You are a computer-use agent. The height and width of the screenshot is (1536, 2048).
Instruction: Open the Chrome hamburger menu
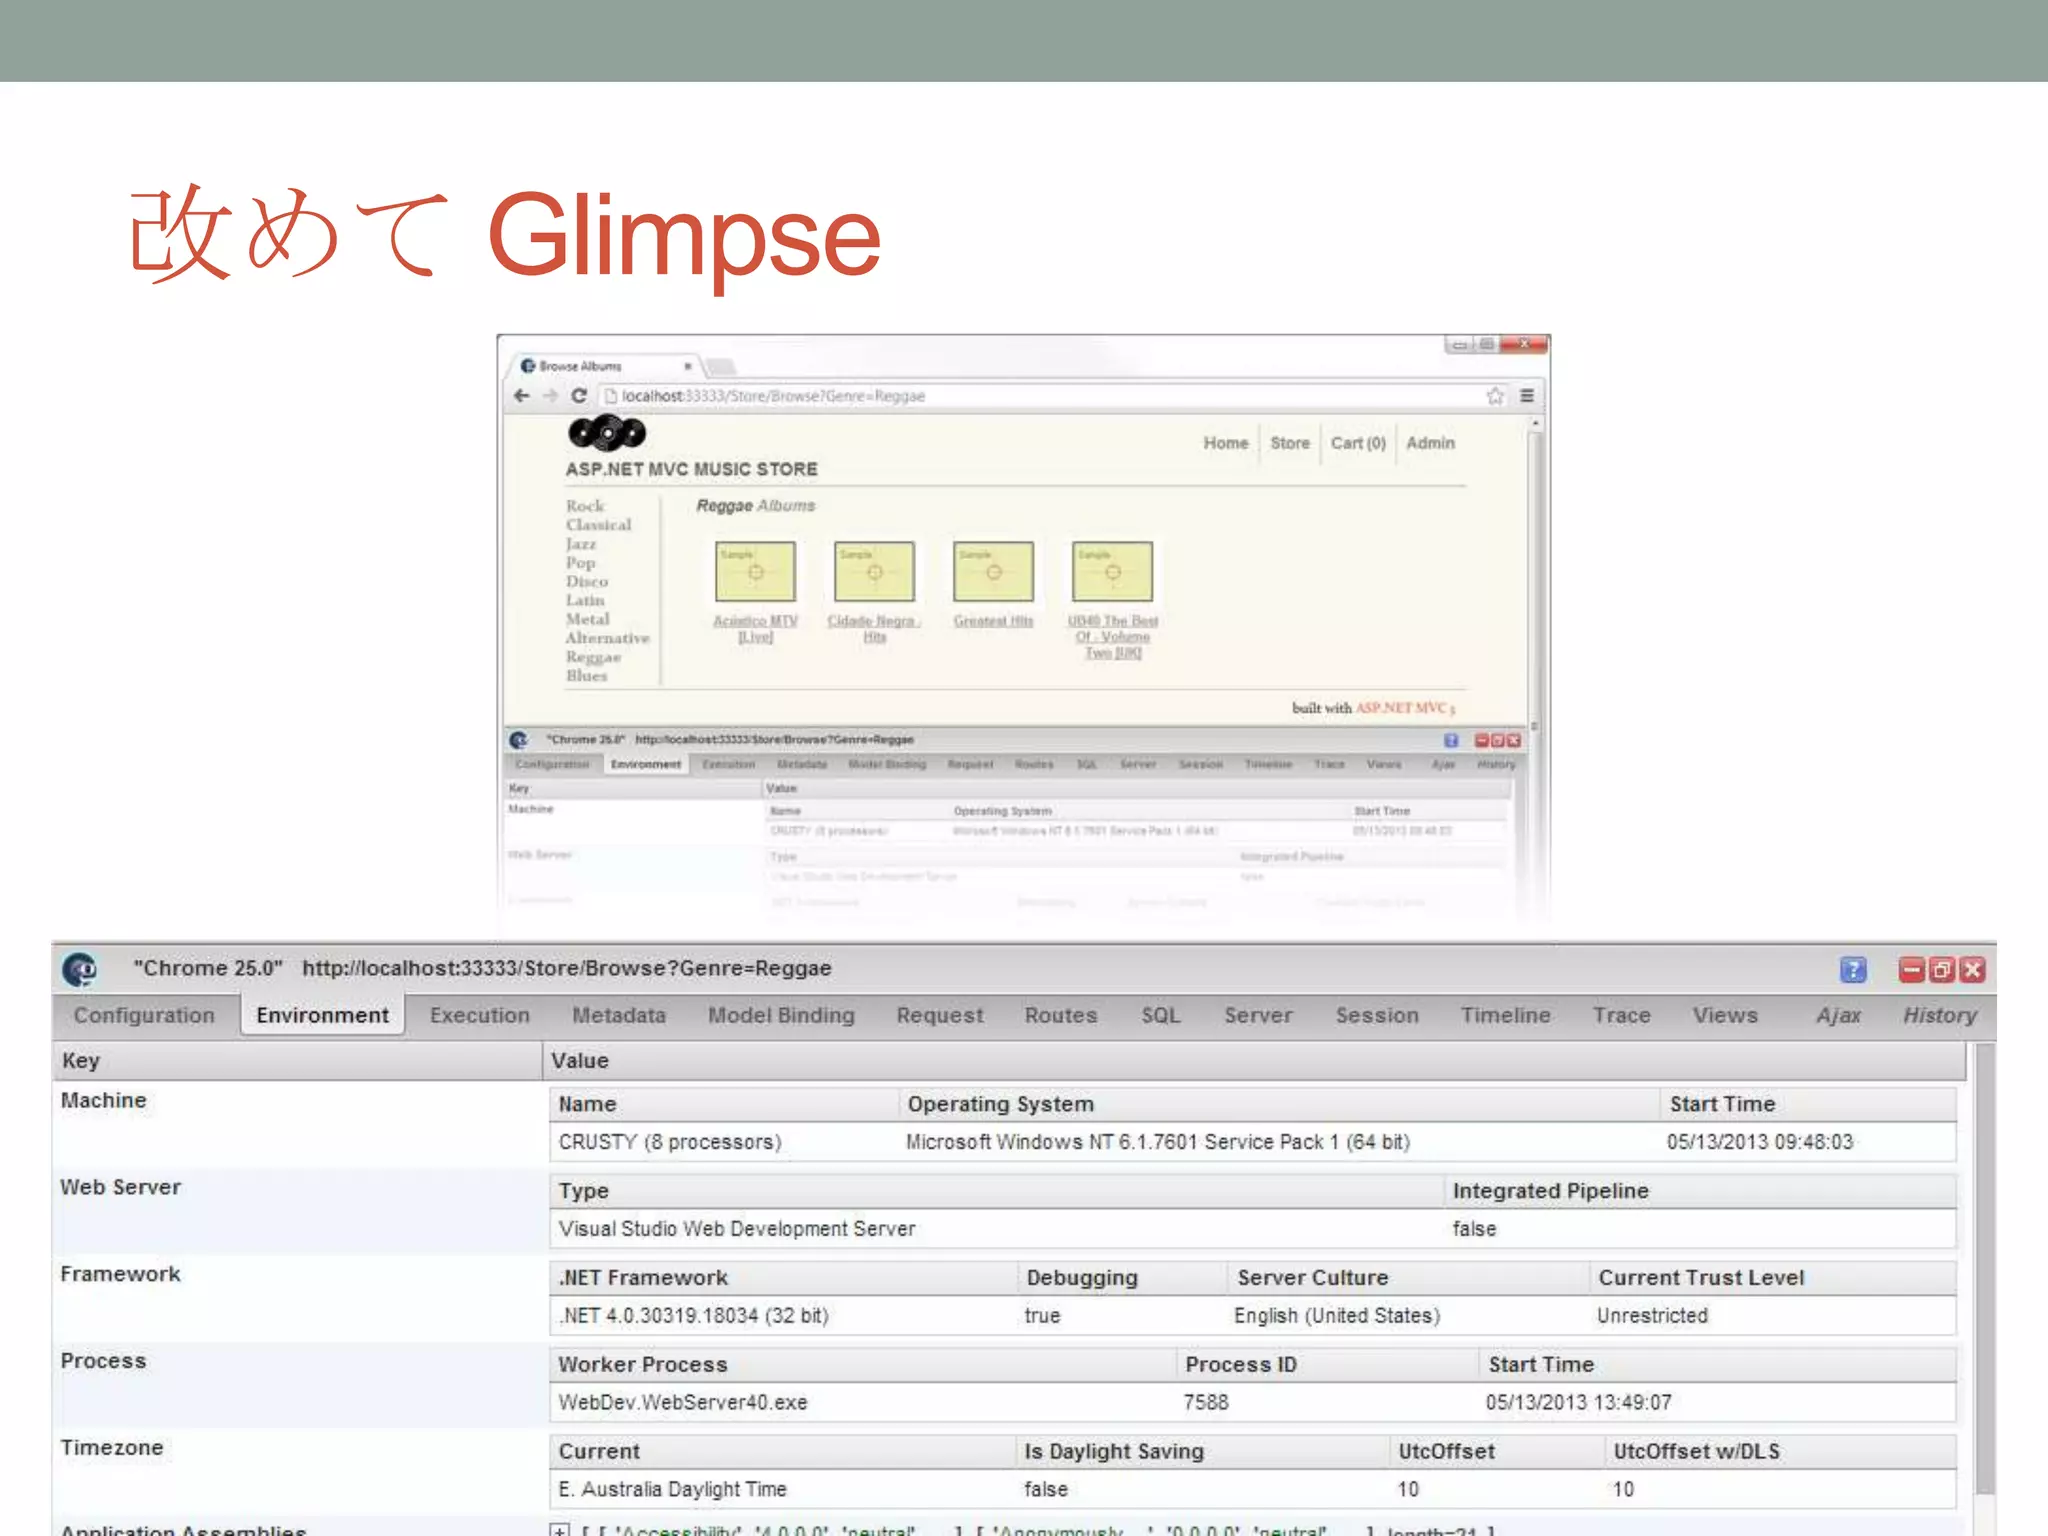[x=1526, y=396]
